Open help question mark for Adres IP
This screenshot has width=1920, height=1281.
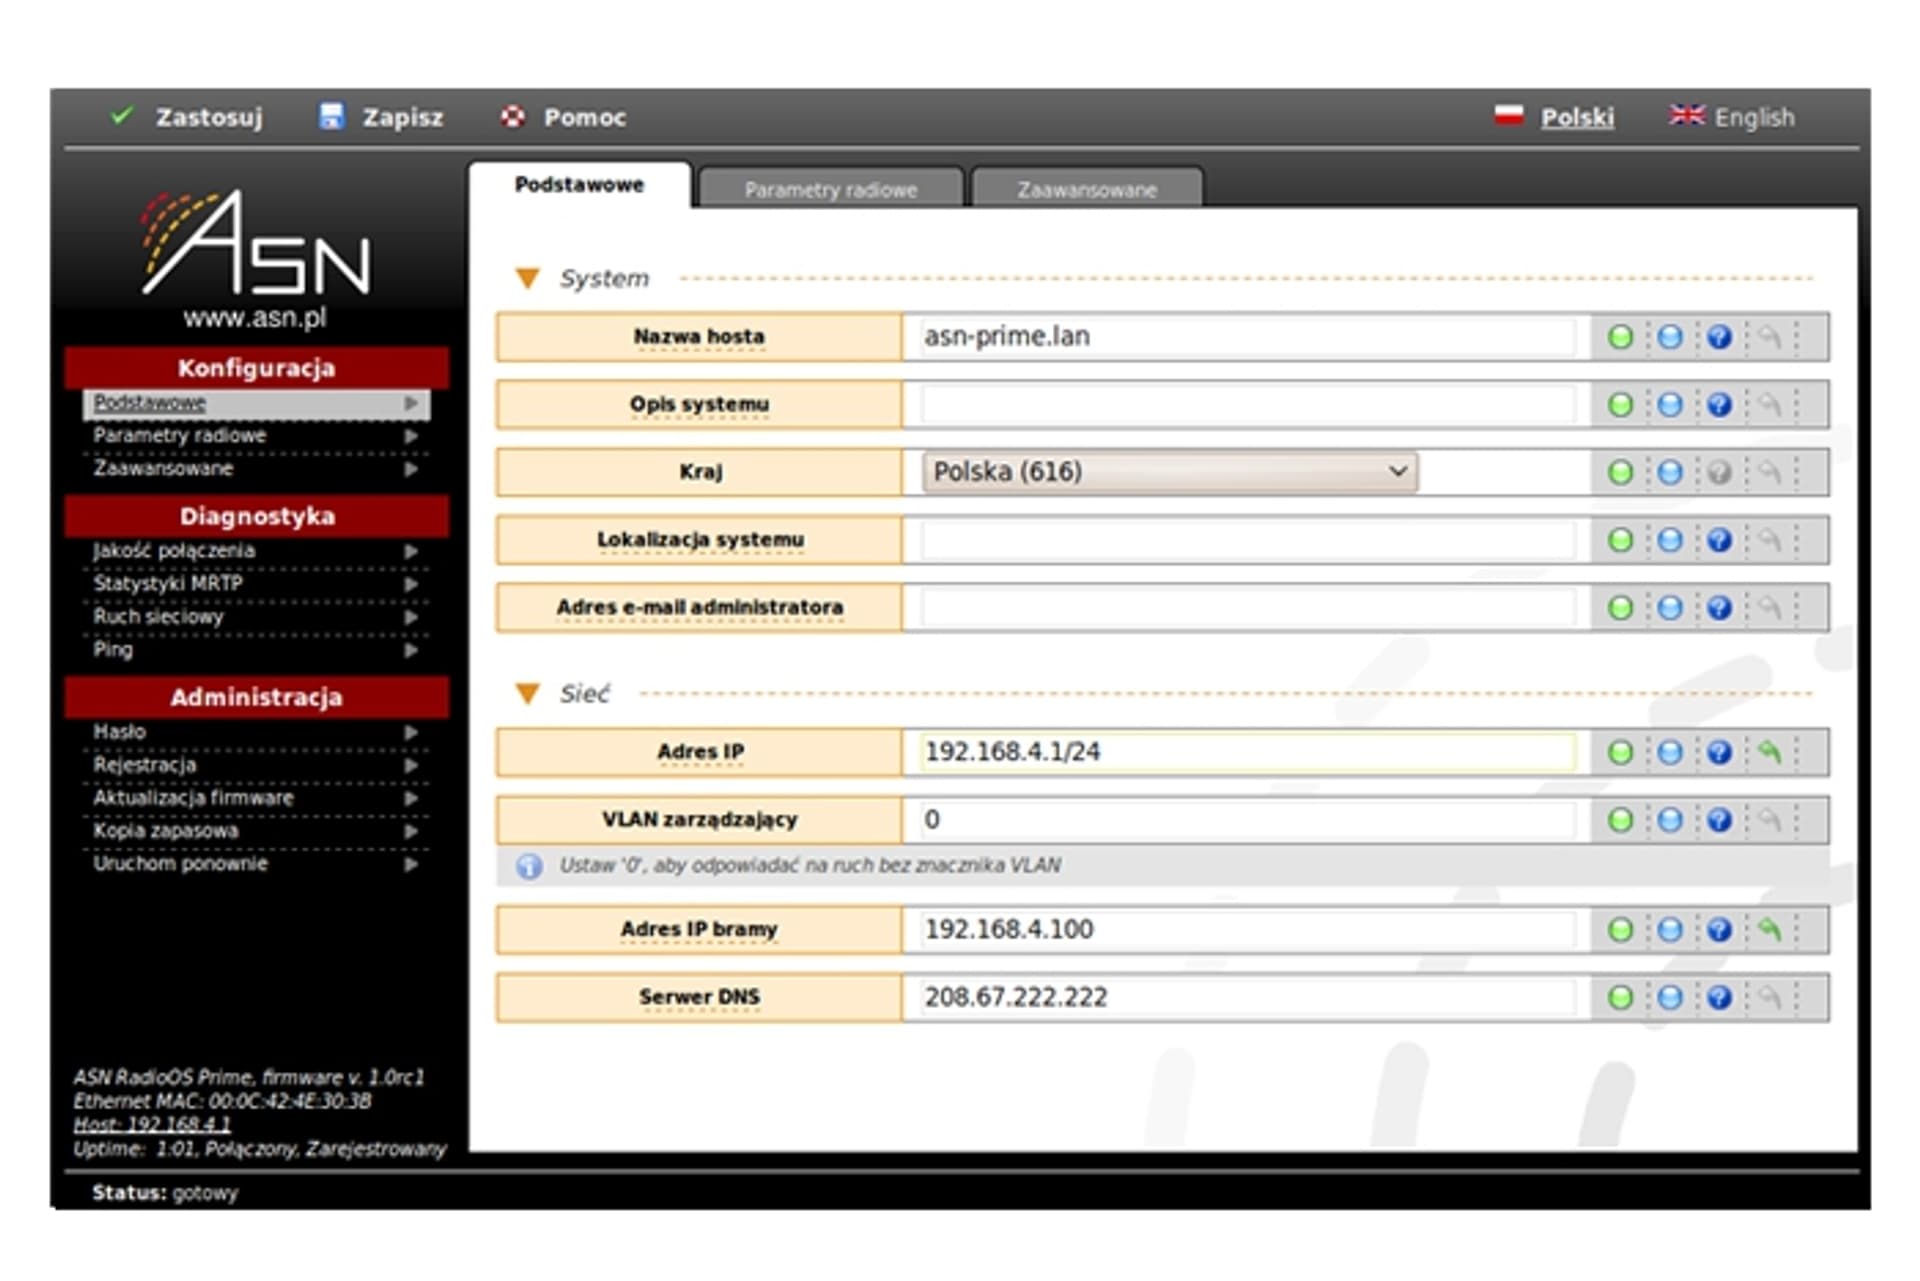[x=1719, y=752]
